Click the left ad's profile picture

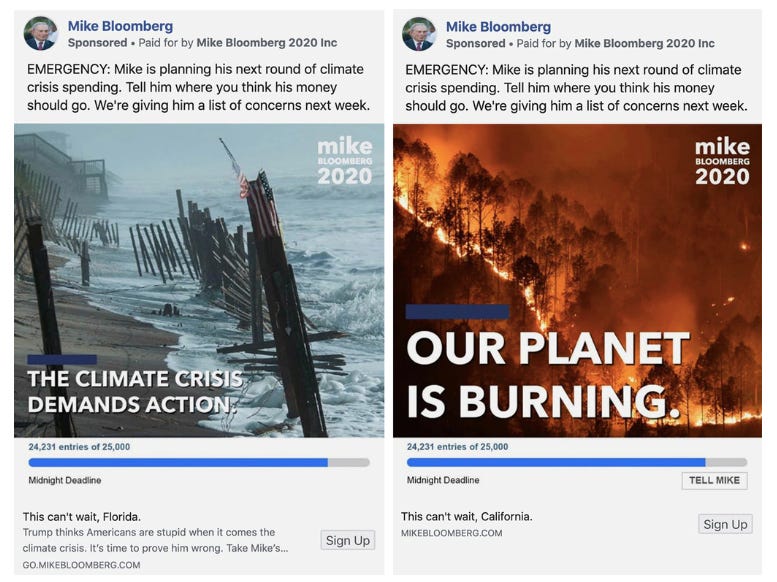point(40,34)
